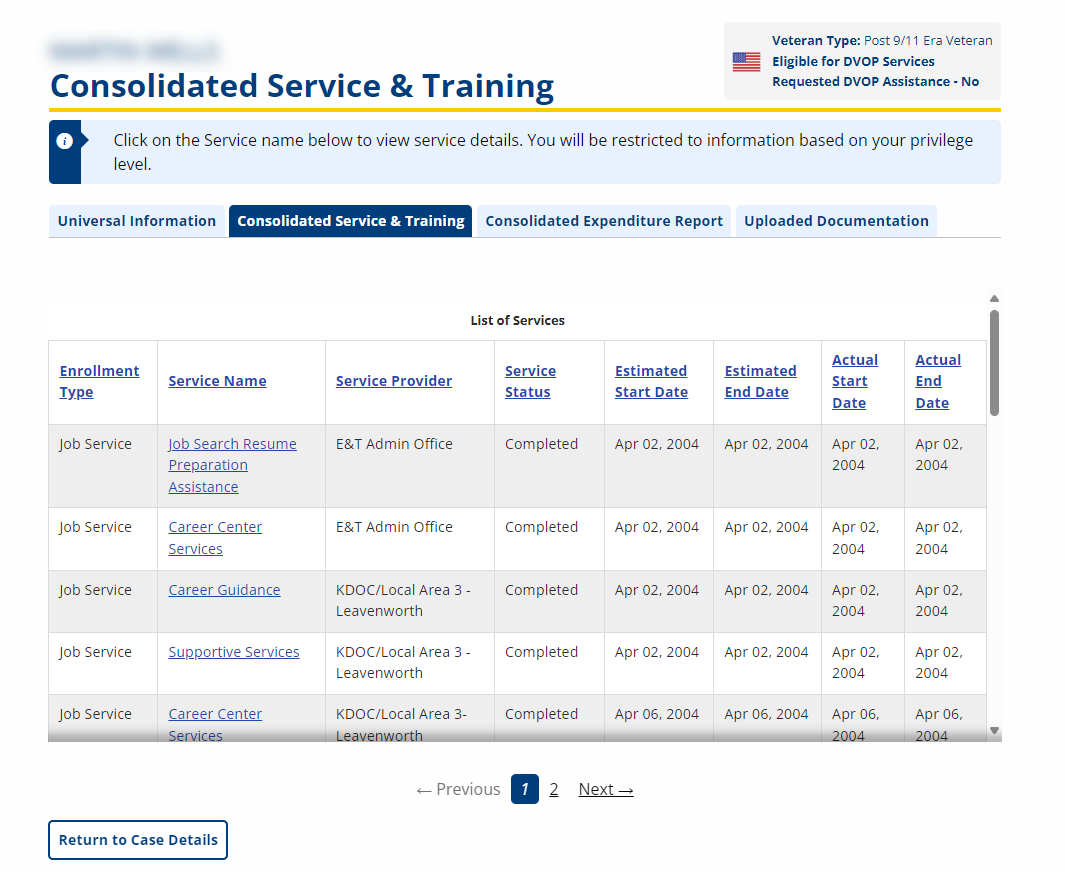Click the Consolidated Service & Training heading
1065x872 pixels.
click(302, 86)
